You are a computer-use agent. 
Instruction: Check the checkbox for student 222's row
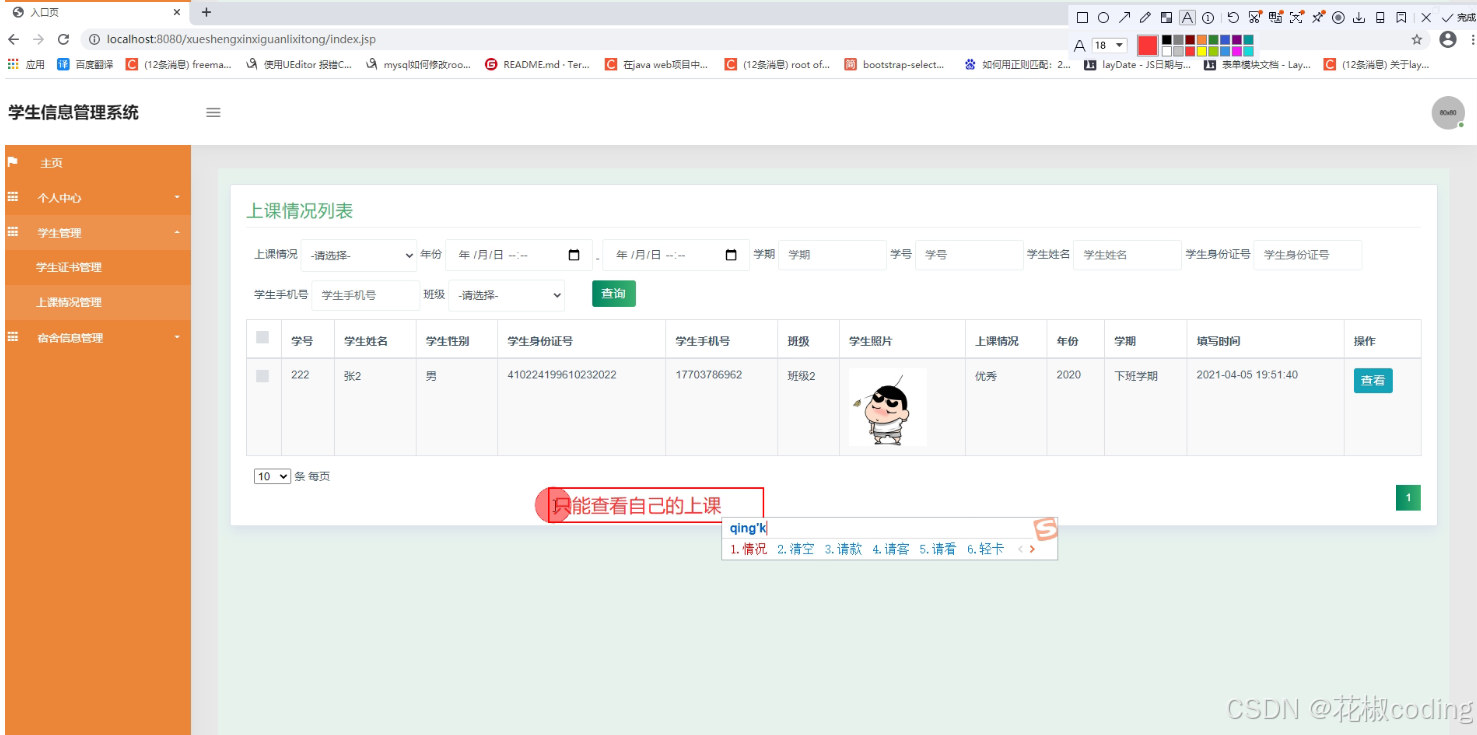click(x=263, y=375)
